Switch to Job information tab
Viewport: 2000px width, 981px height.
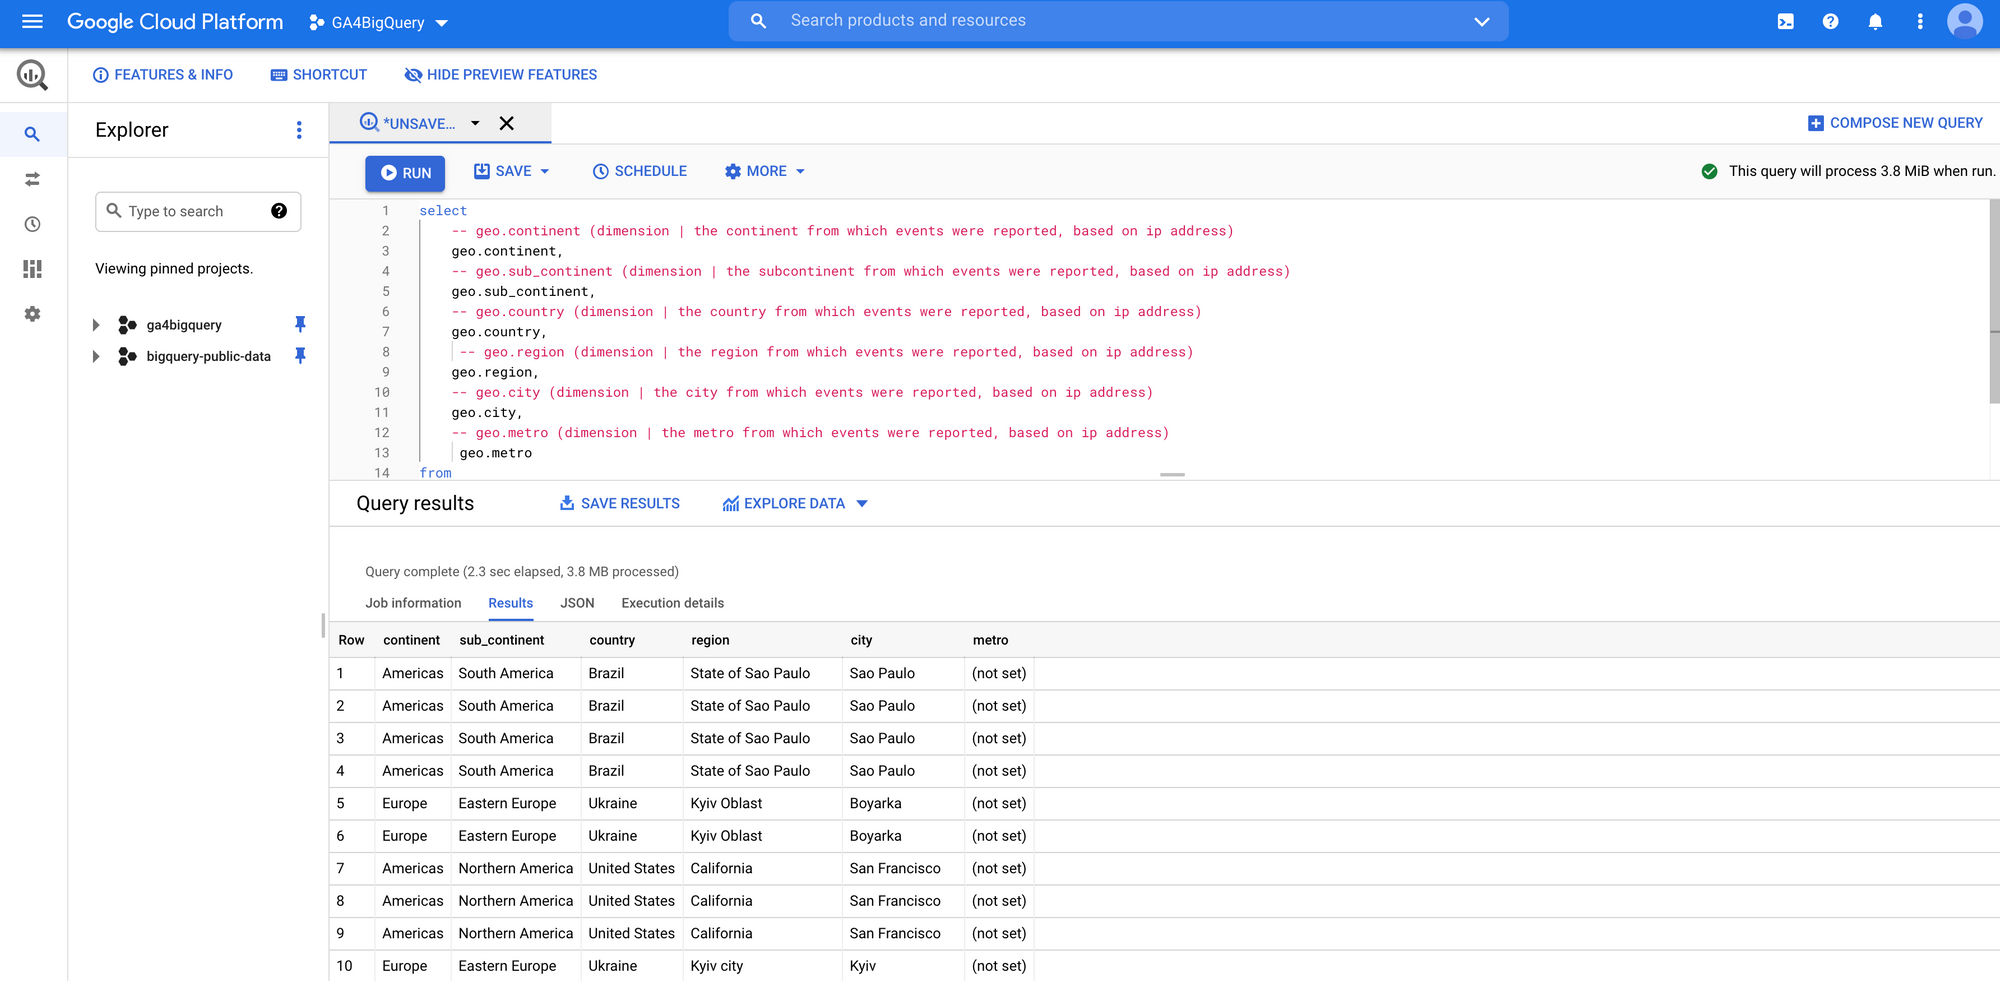[x=413, y=603]
